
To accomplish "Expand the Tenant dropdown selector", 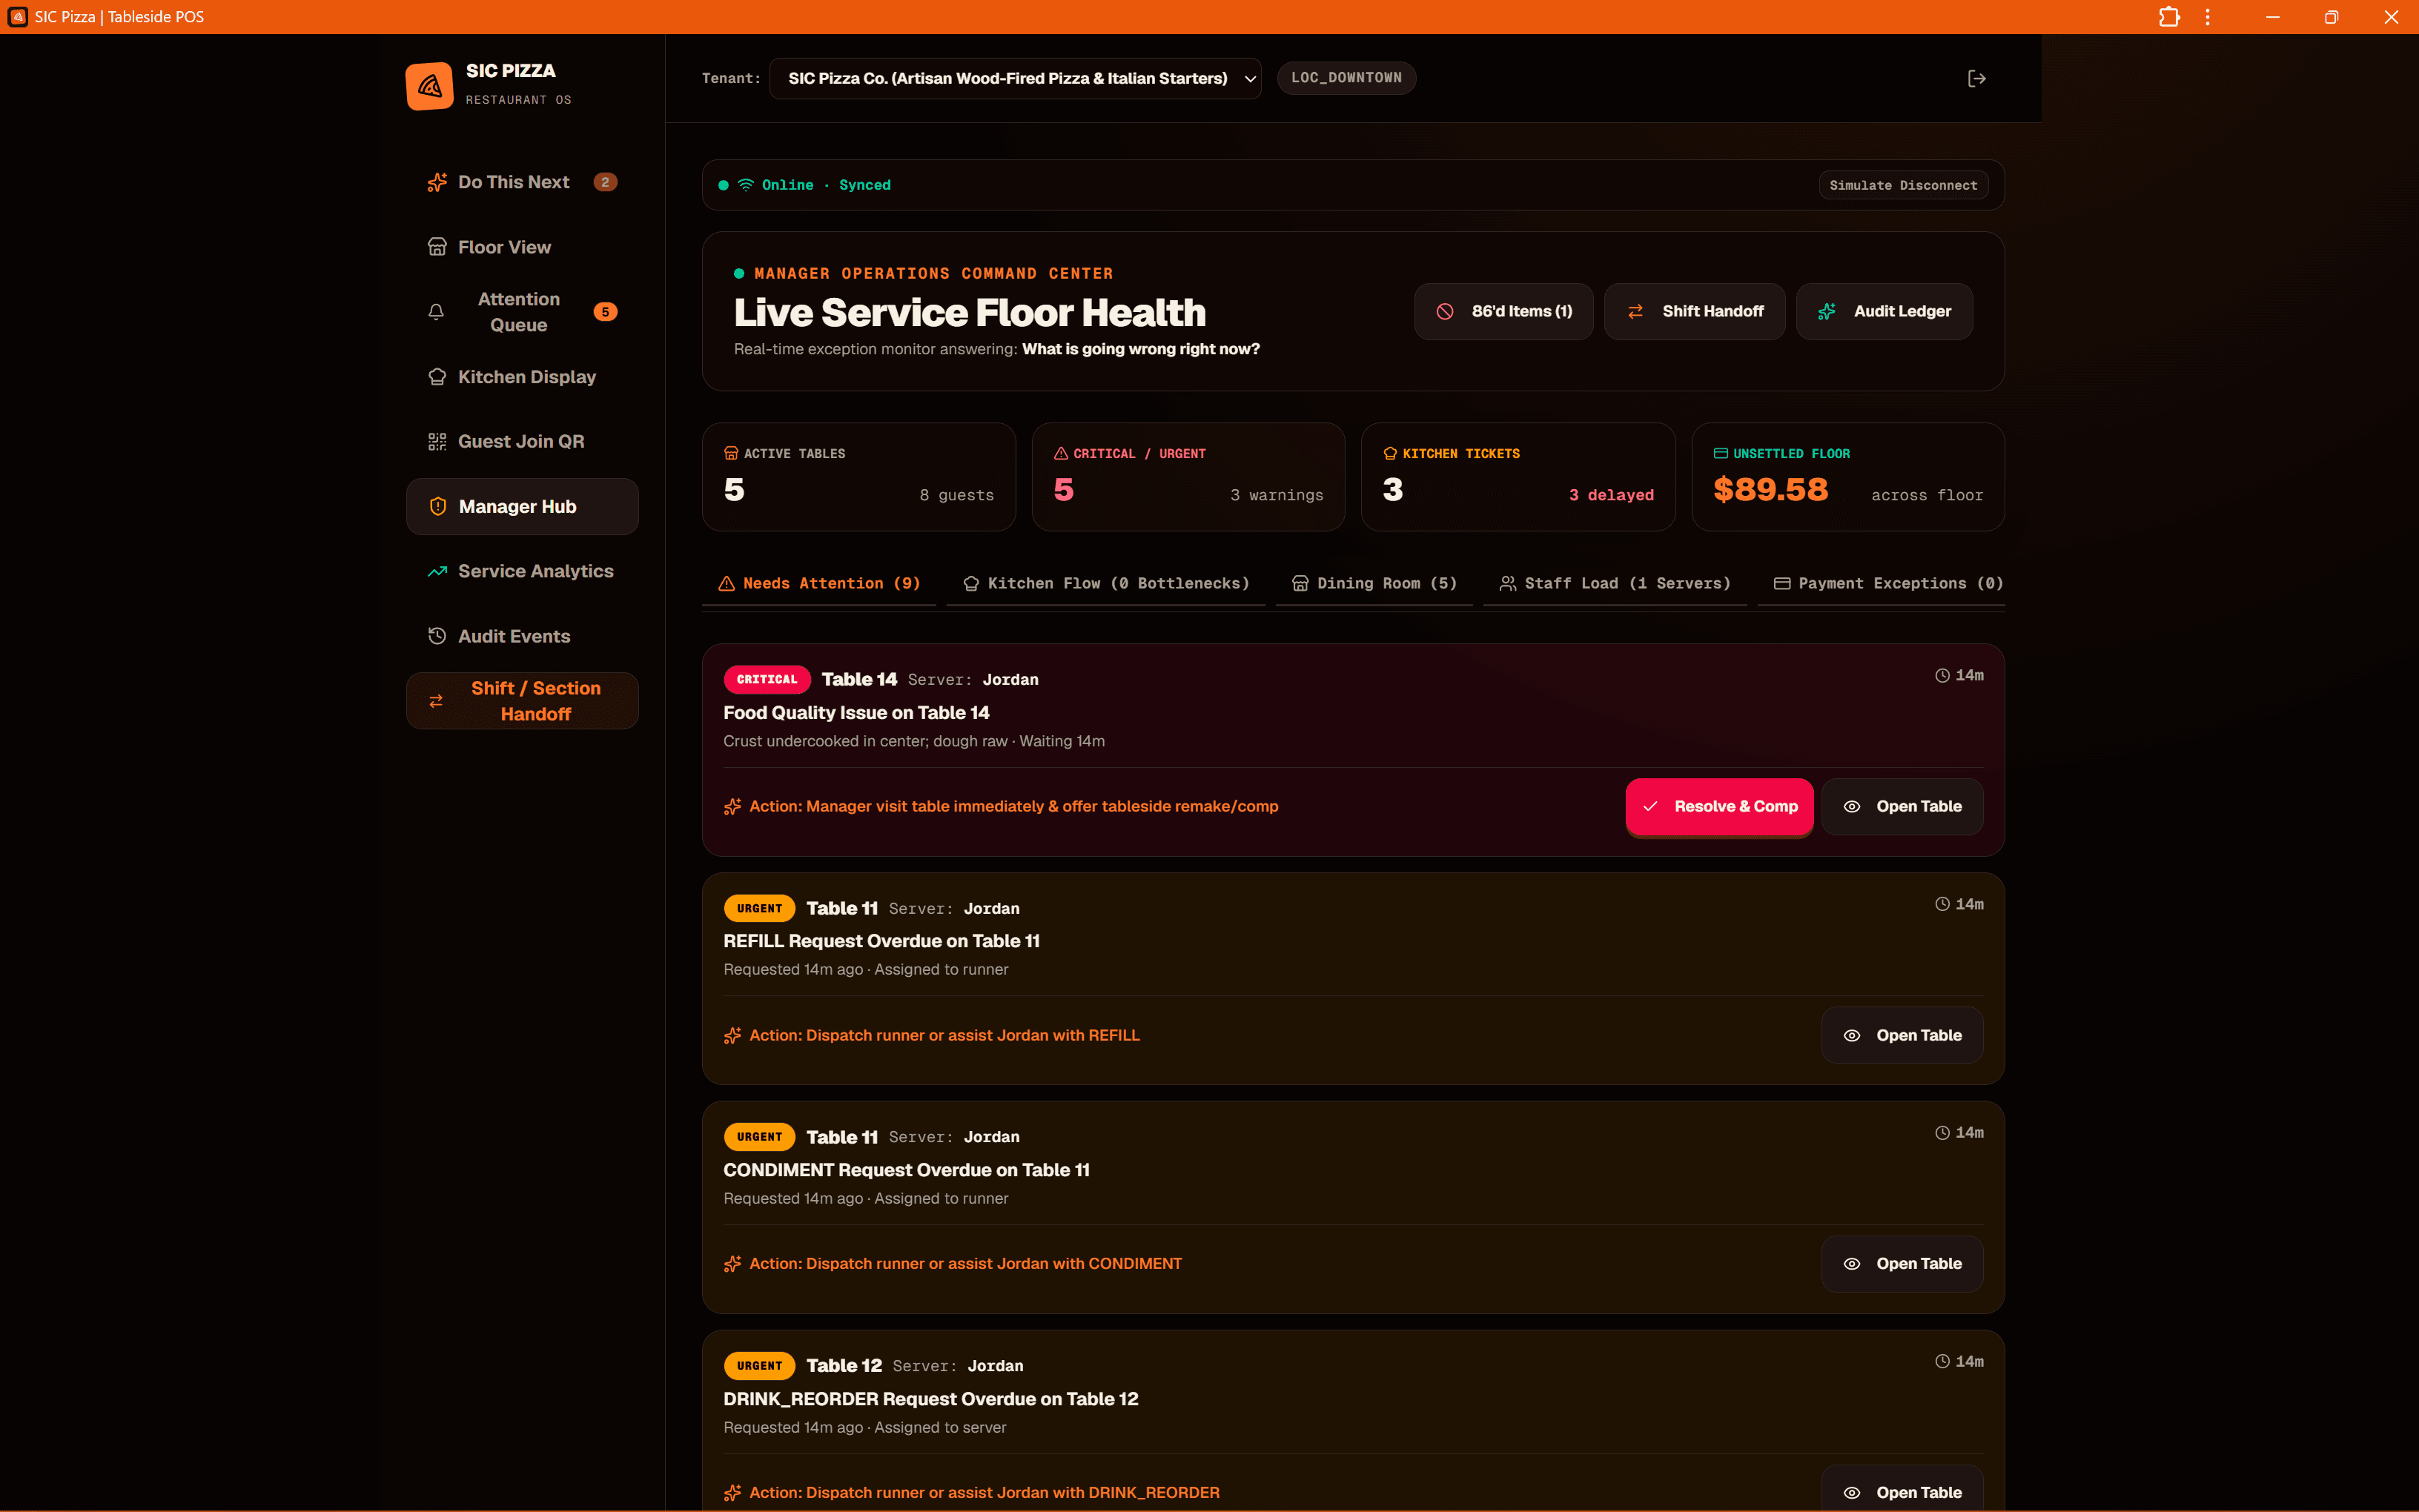I will click(1015, 78).
